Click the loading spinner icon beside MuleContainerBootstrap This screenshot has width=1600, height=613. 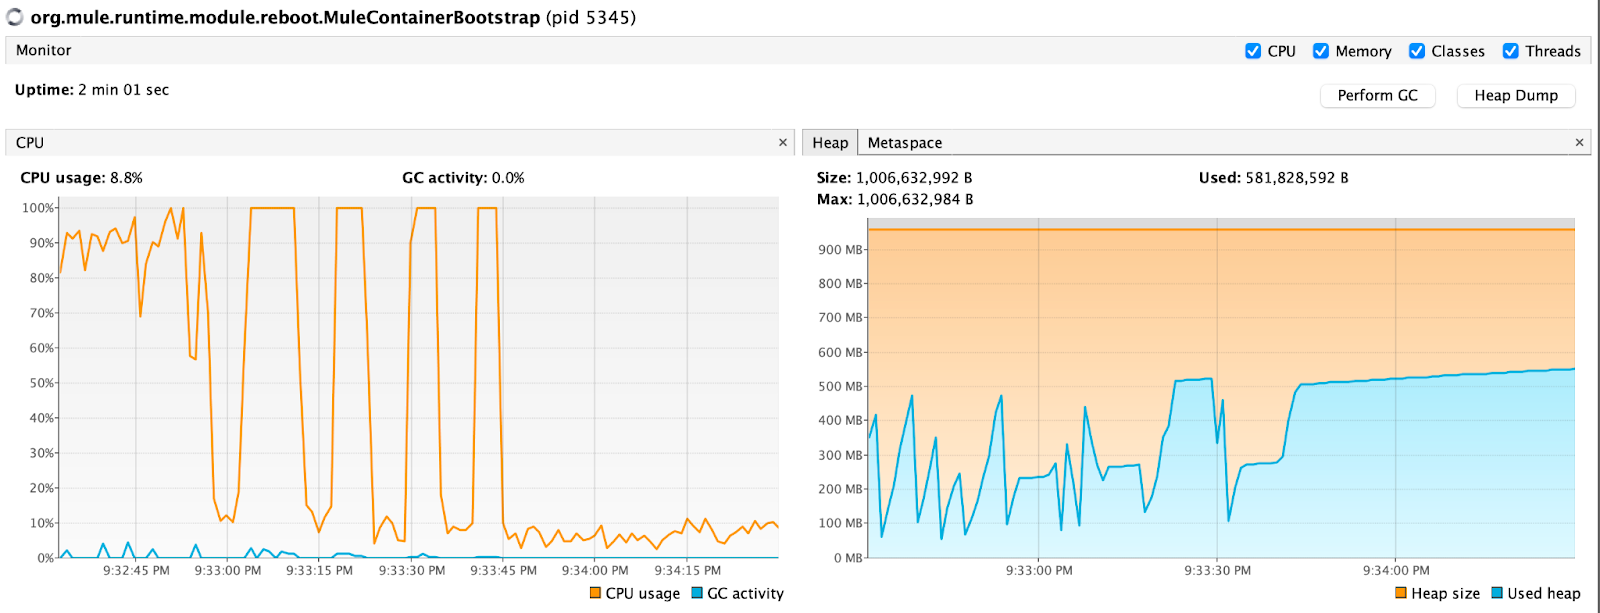(x=14, y=17)
